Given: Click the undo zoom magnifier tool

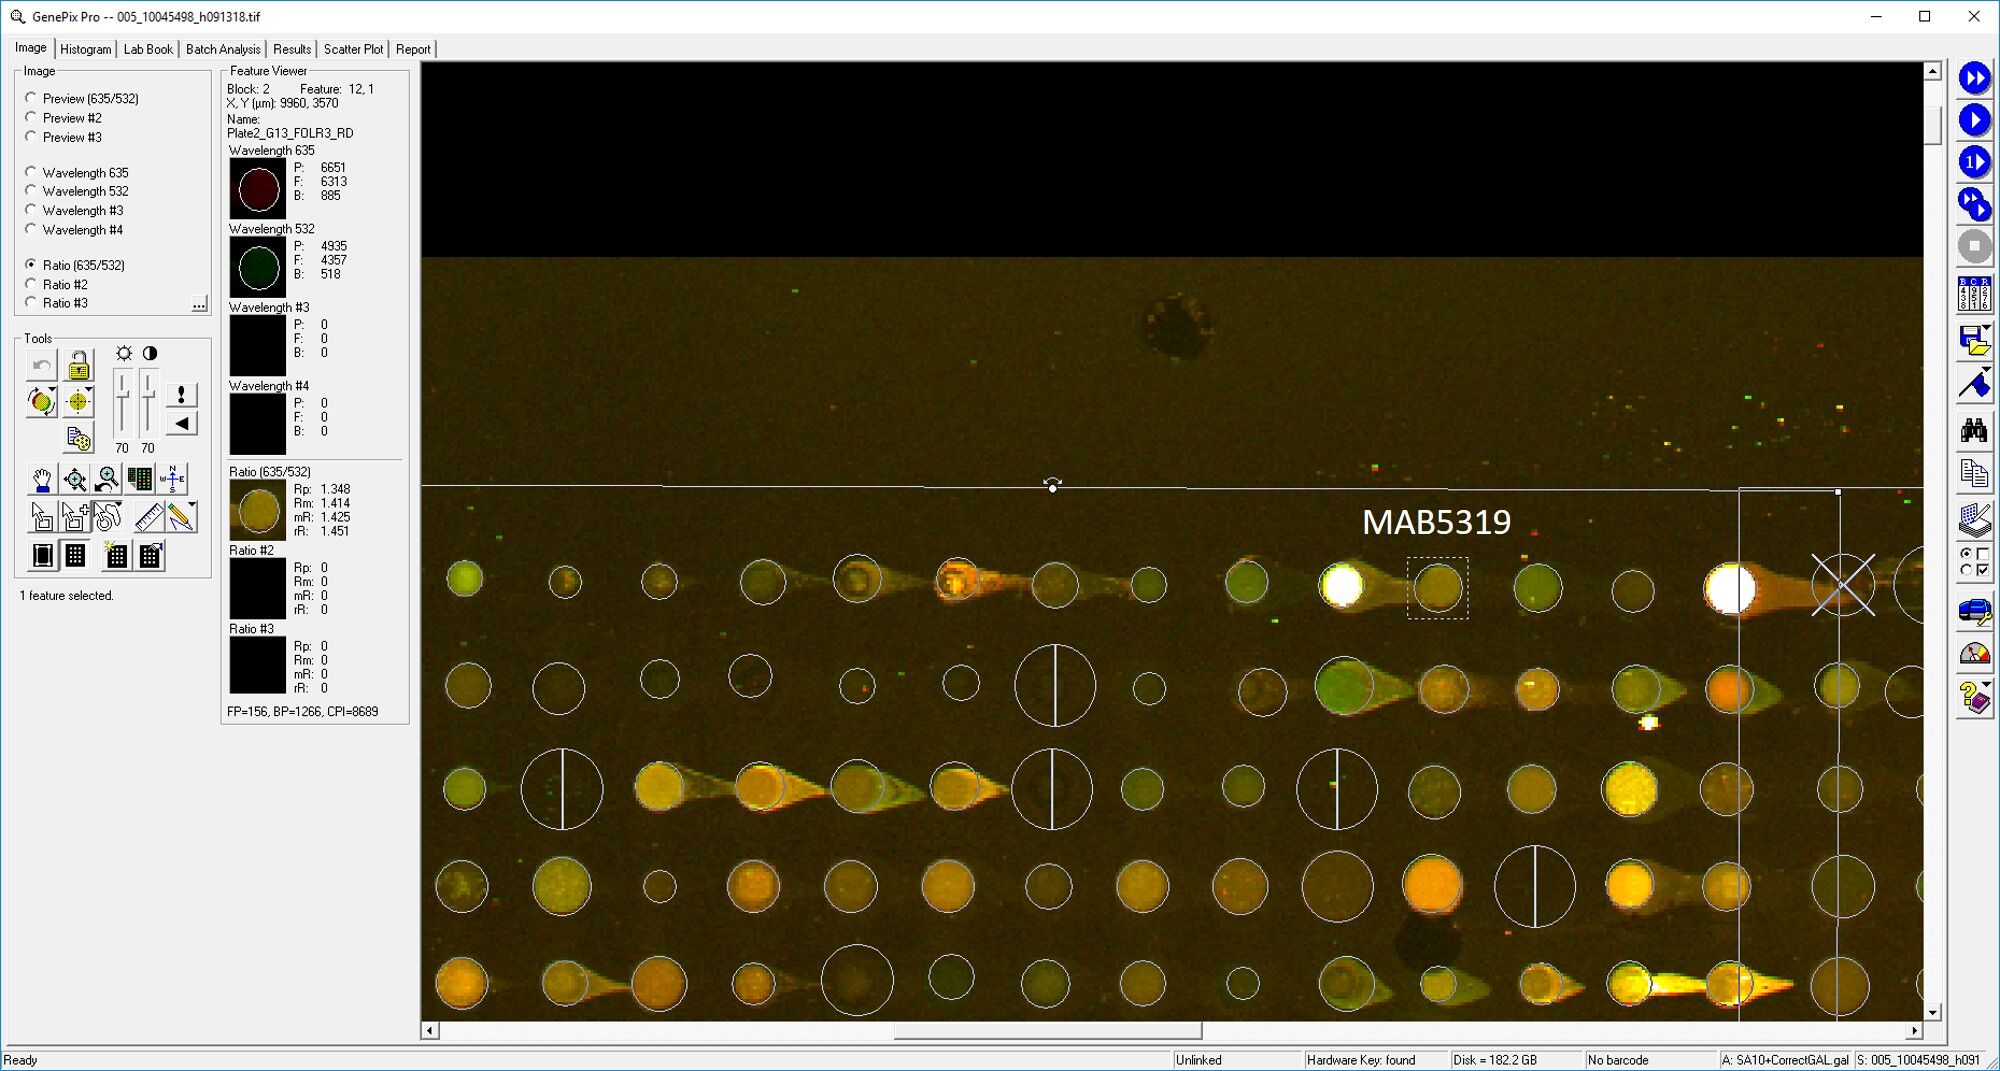Looking at the screenshot, I should (x=107, y=480).
